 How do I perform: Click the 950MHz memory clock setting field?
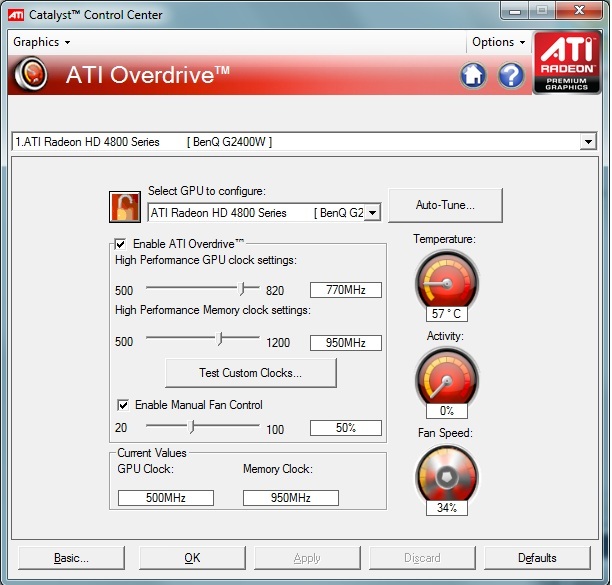pyautogui.click(x=346, y=343)
